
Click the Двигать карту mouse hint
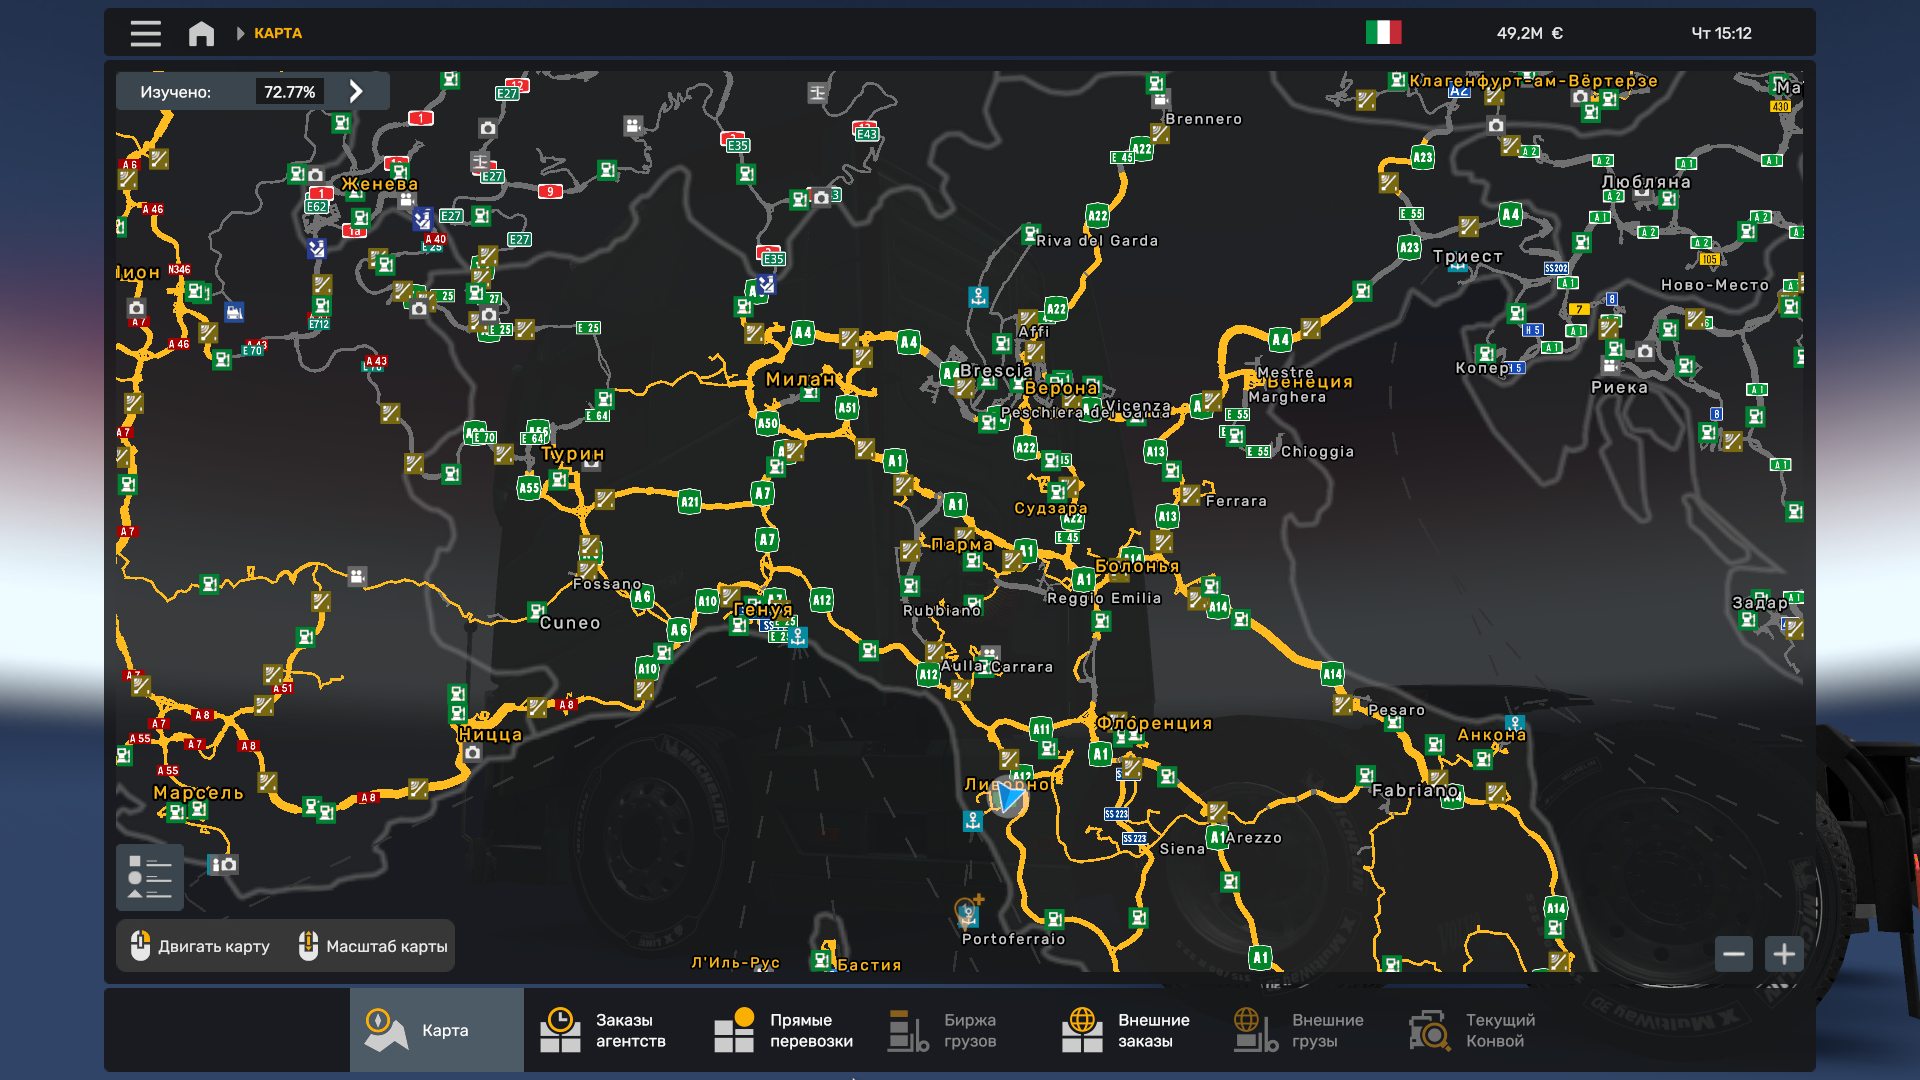(x=200, y=946)
